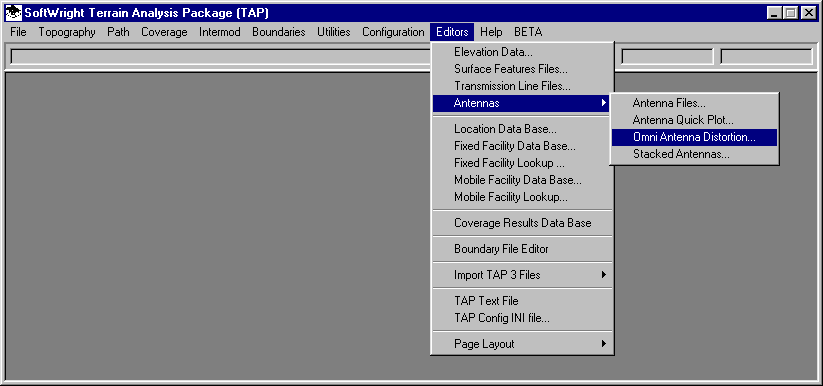Screen dimensions: 823x386
Task: Open the Configuration menu
Action: coord(393,32)
